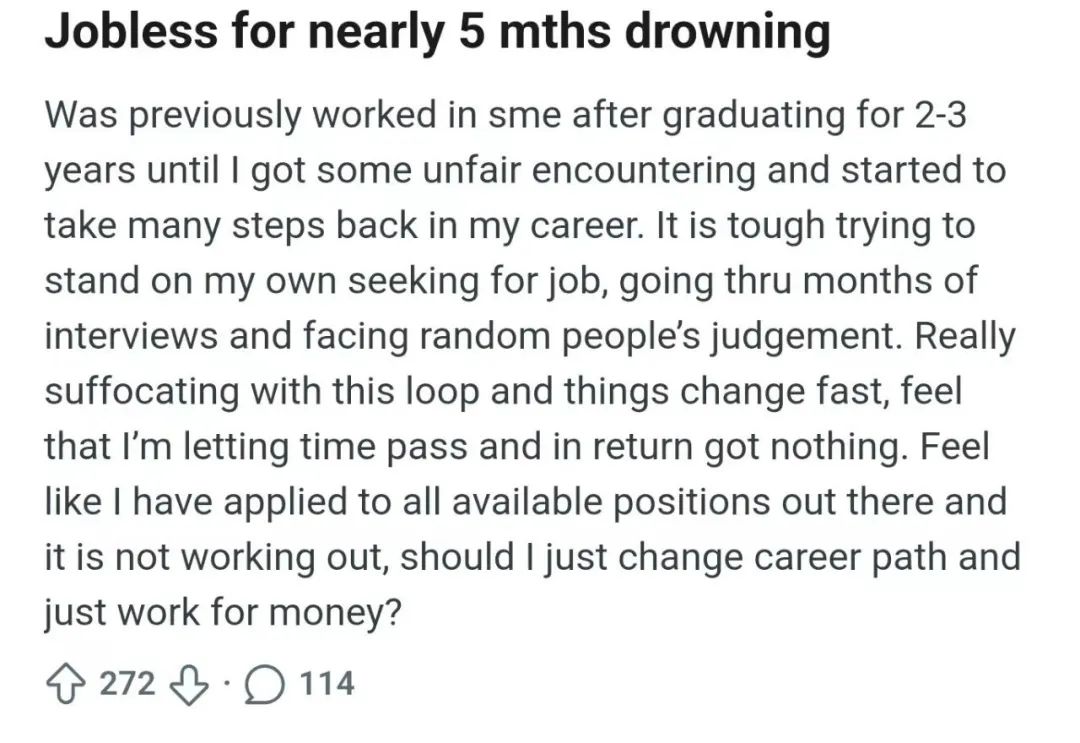Downvote the post with the down arrow
Viewport: 1080px width, 743px height.
[x=189, y=685]
